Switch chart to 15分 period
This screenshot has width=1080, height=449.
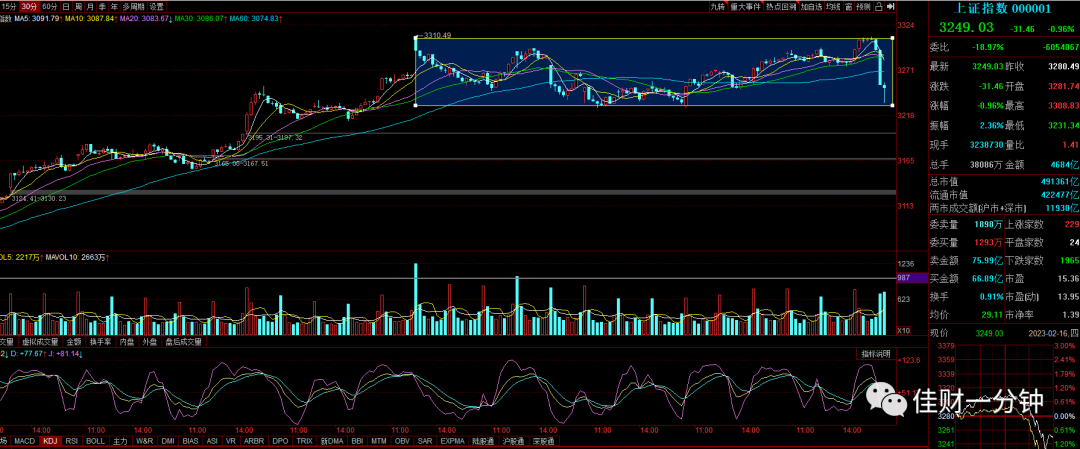[9, 7]
